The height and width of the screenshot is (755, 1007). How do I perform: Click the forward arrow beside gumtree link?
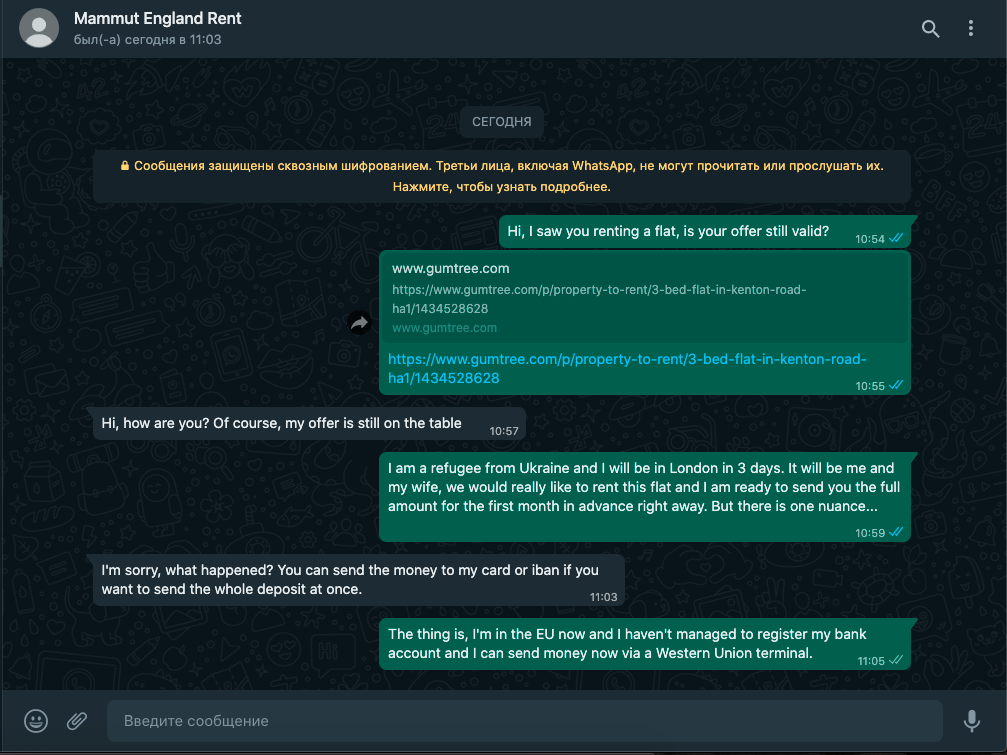[360, 322]
